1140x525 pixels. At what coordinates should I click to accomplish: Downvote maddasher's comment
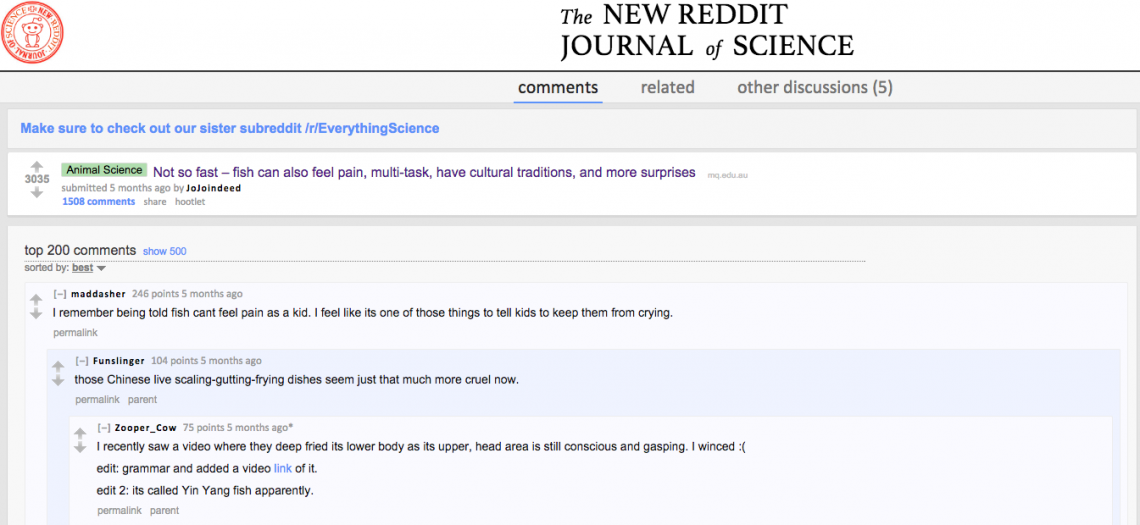[36, 313]
